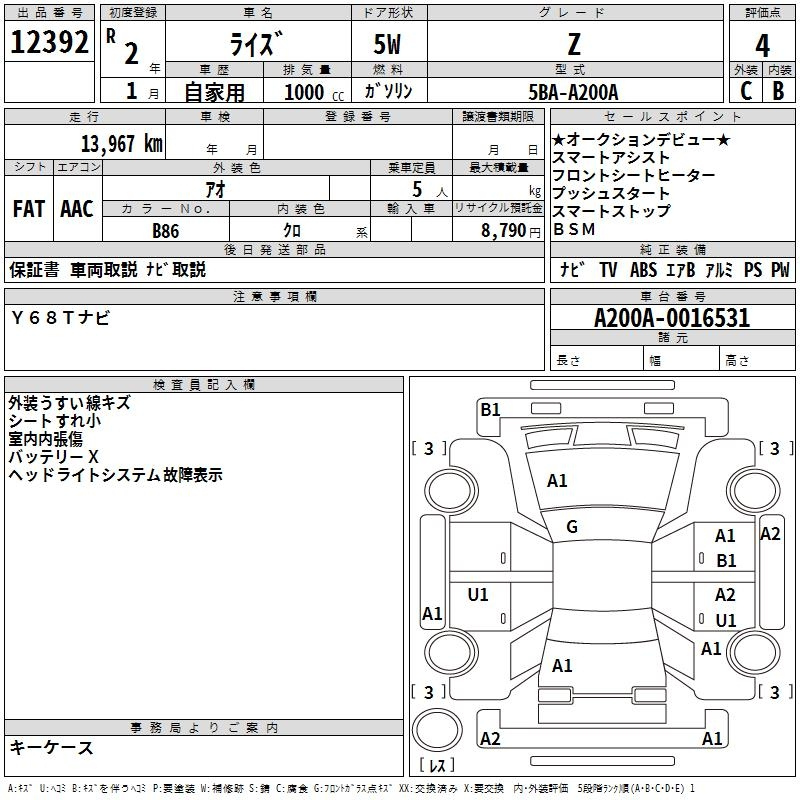Viewport: 800px width, 800px height.
Task: Click the 評価点 header
Action: tap(762, 13)
